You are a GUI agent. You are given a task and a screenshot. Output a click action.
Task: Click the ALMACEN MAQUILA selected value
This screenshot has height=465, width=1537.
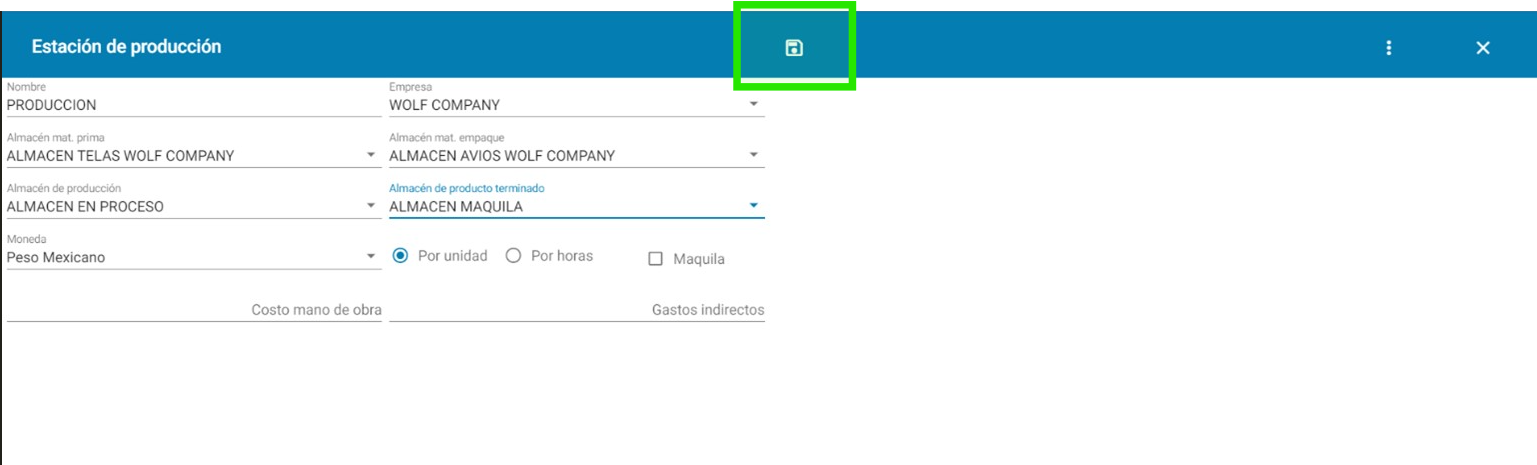point(456,207)
